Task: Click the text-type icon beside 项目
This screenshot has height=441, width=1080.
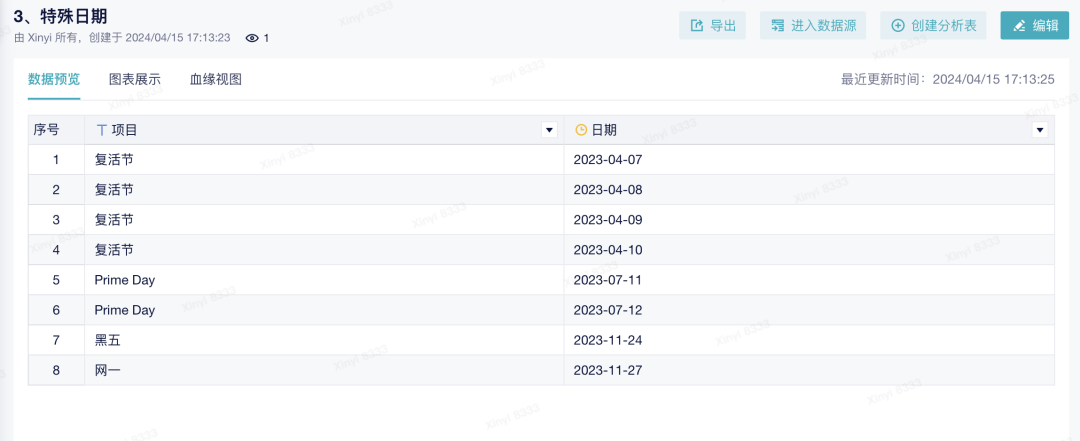Action: [x=101, y=130]
